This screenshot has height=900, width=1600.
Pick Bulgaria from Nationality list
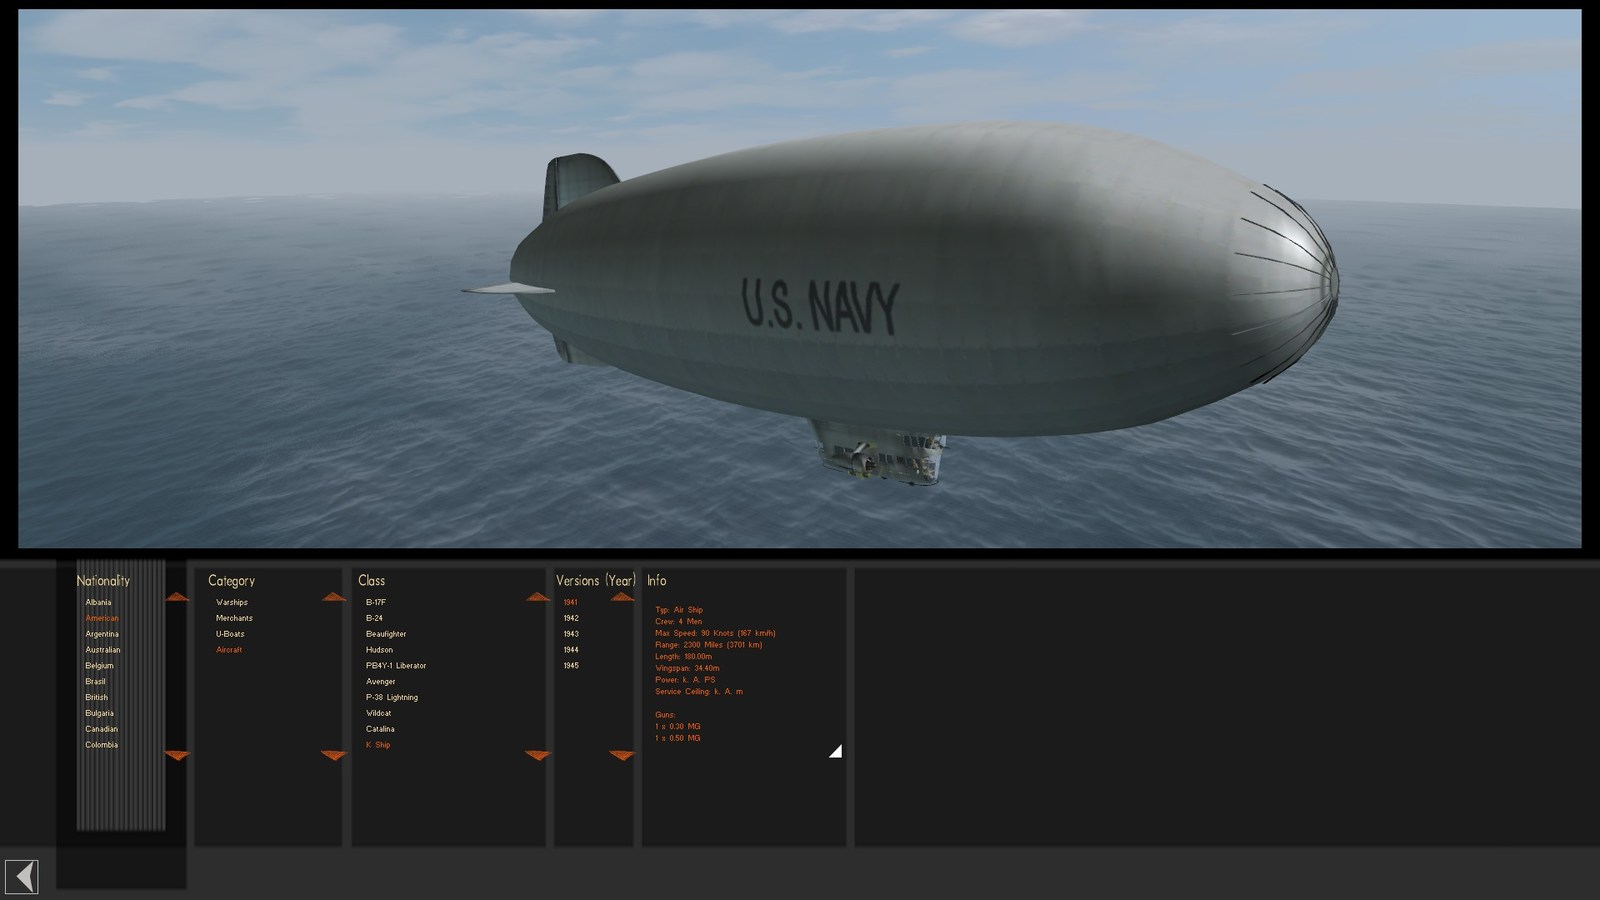point(99,714)
